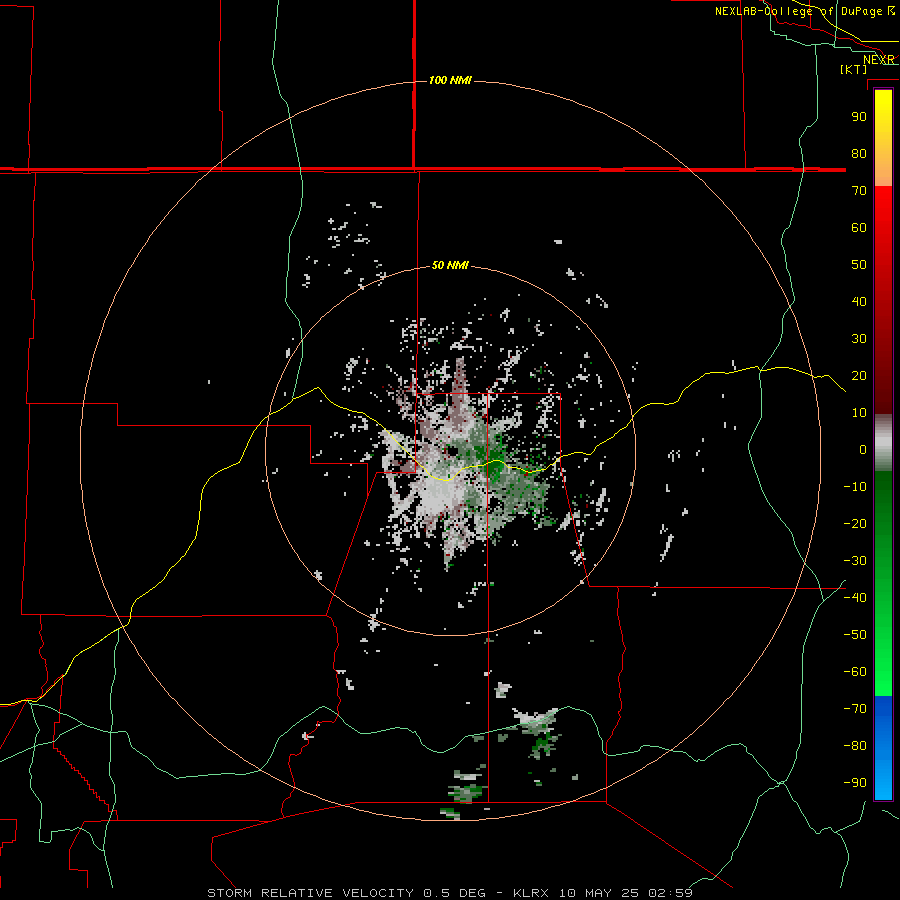Click the STORM RELATIVE VELOCITY product title

pyautogui.click(x=313, y=893)
